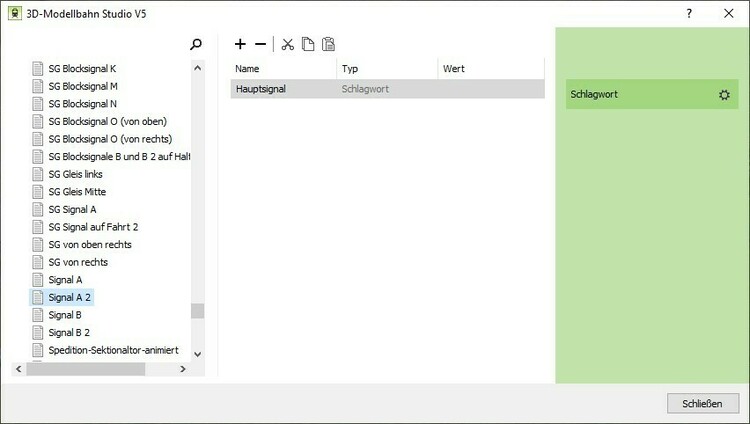
Task: Click the document icon beside SG Blocksignal K
Action: 38,68
